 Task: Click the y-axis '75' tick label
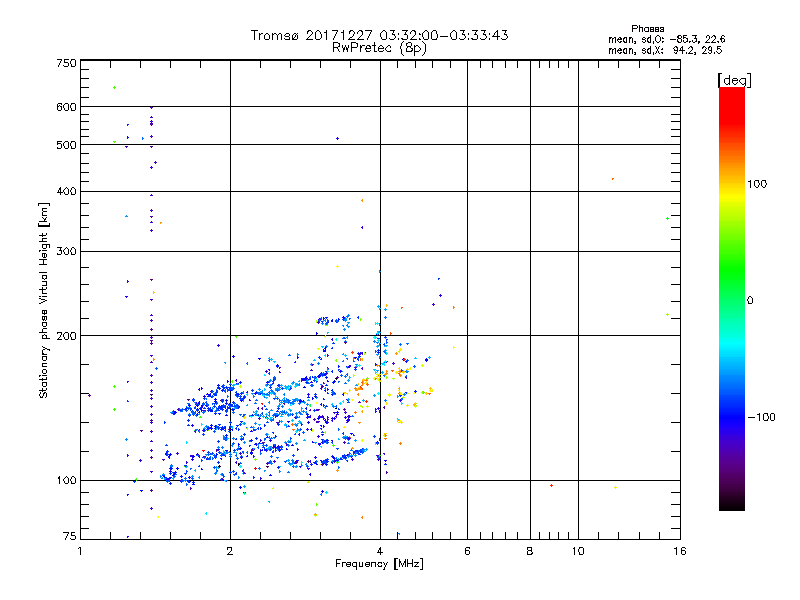[70, 536]
